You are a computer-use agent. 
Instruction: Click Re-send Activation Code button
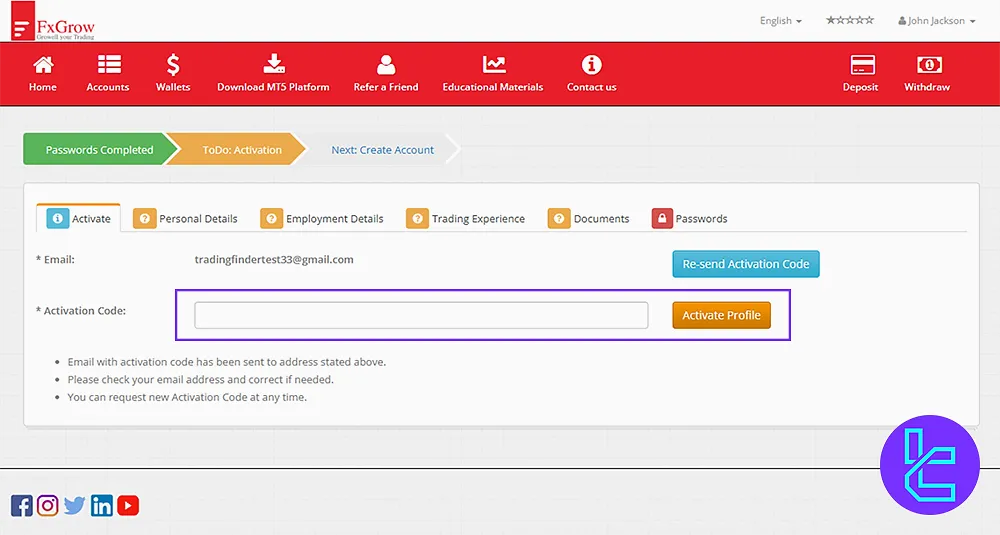coord(746,264)
